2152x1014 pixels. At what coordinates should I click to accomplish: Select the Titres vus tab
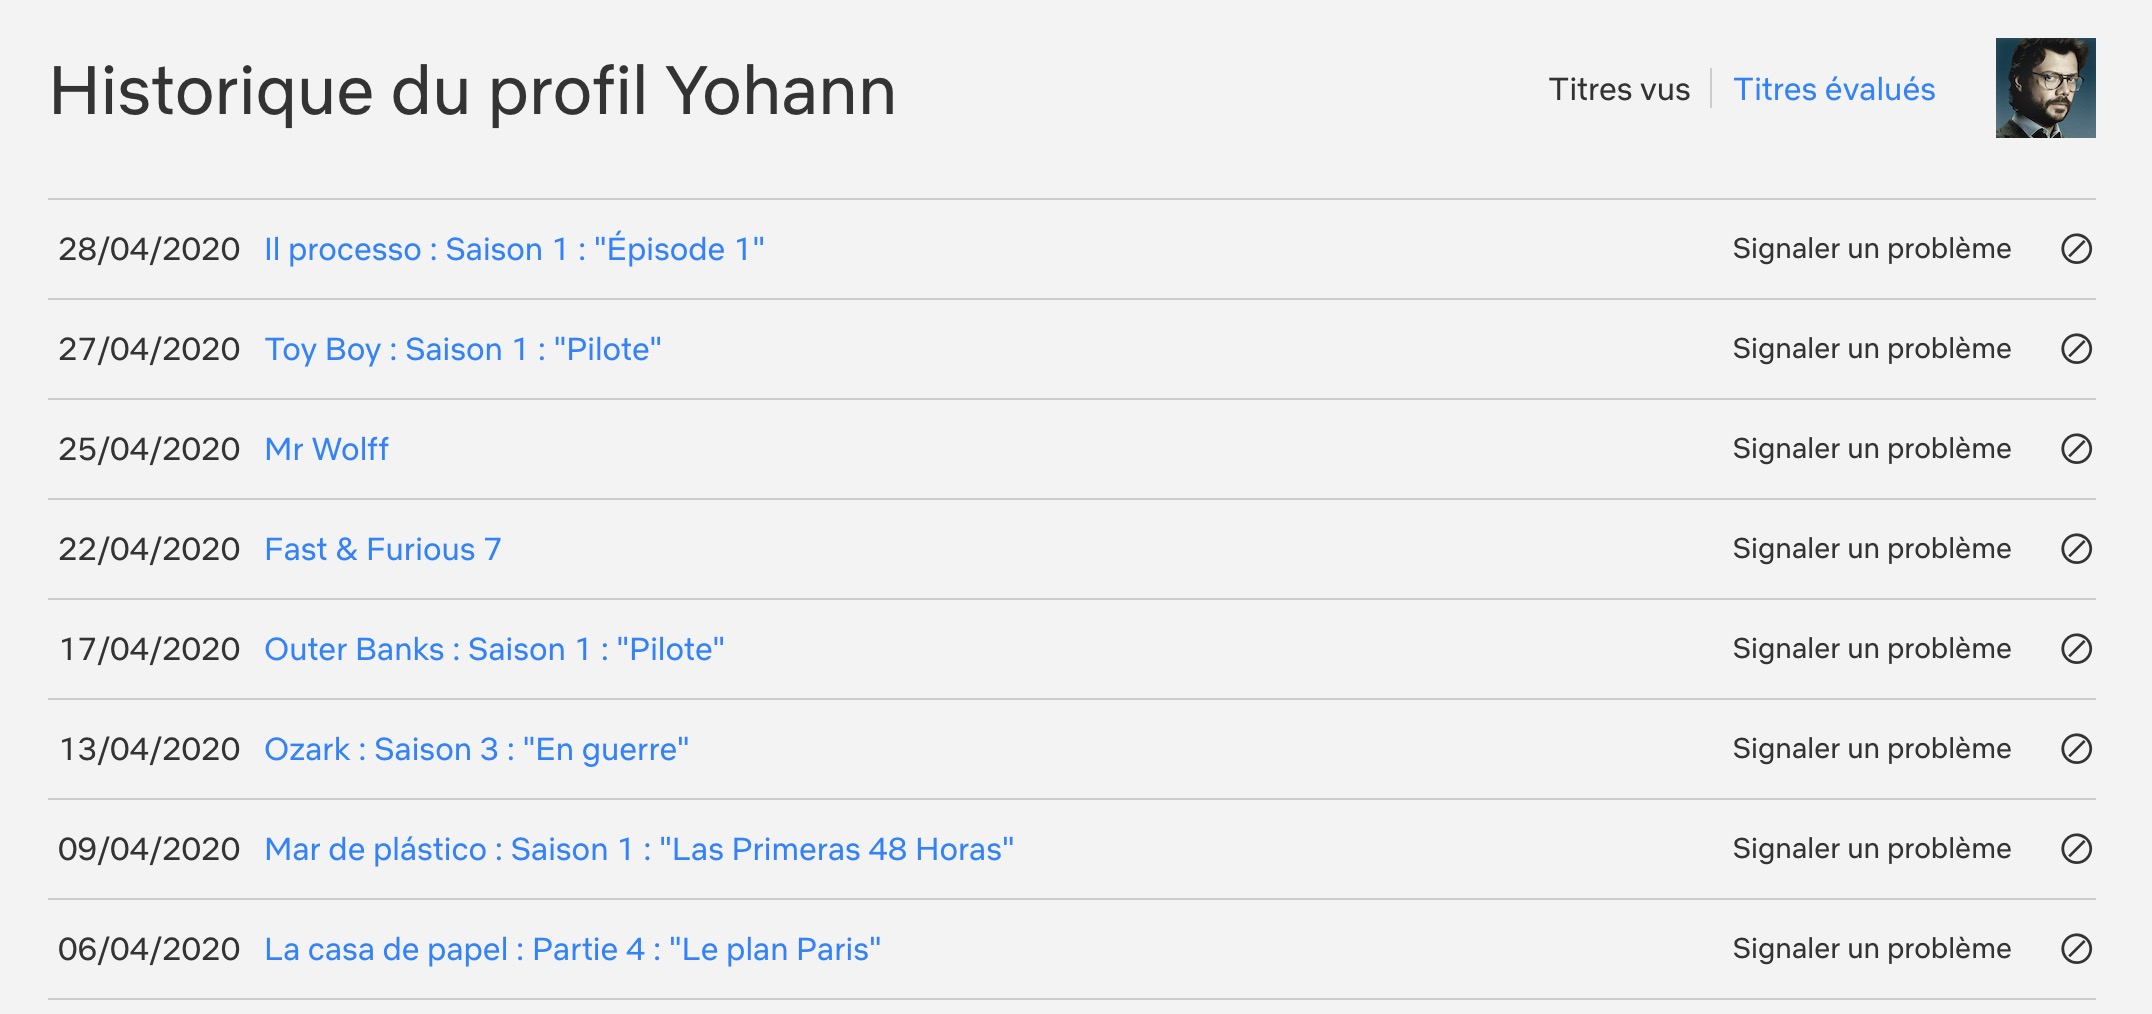tap(1618, 89)
